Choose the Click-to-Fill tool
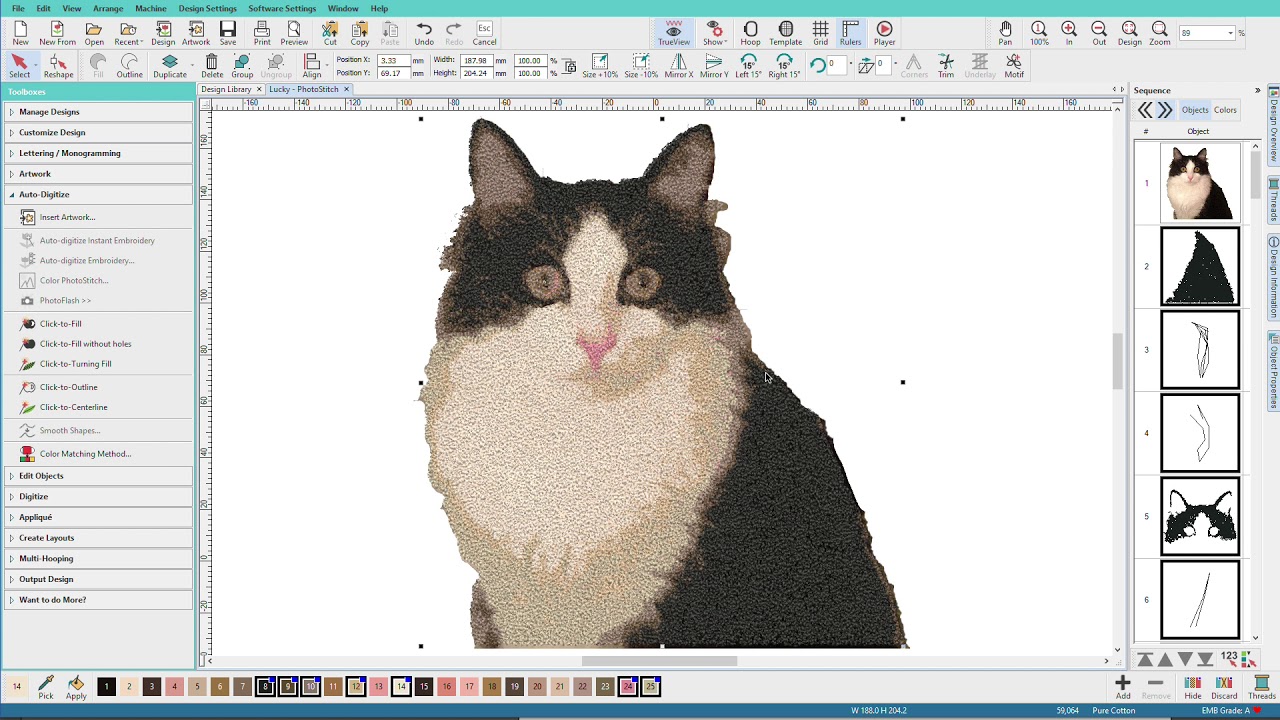This screenshot has width=1280, height=720. coord(60,324)
